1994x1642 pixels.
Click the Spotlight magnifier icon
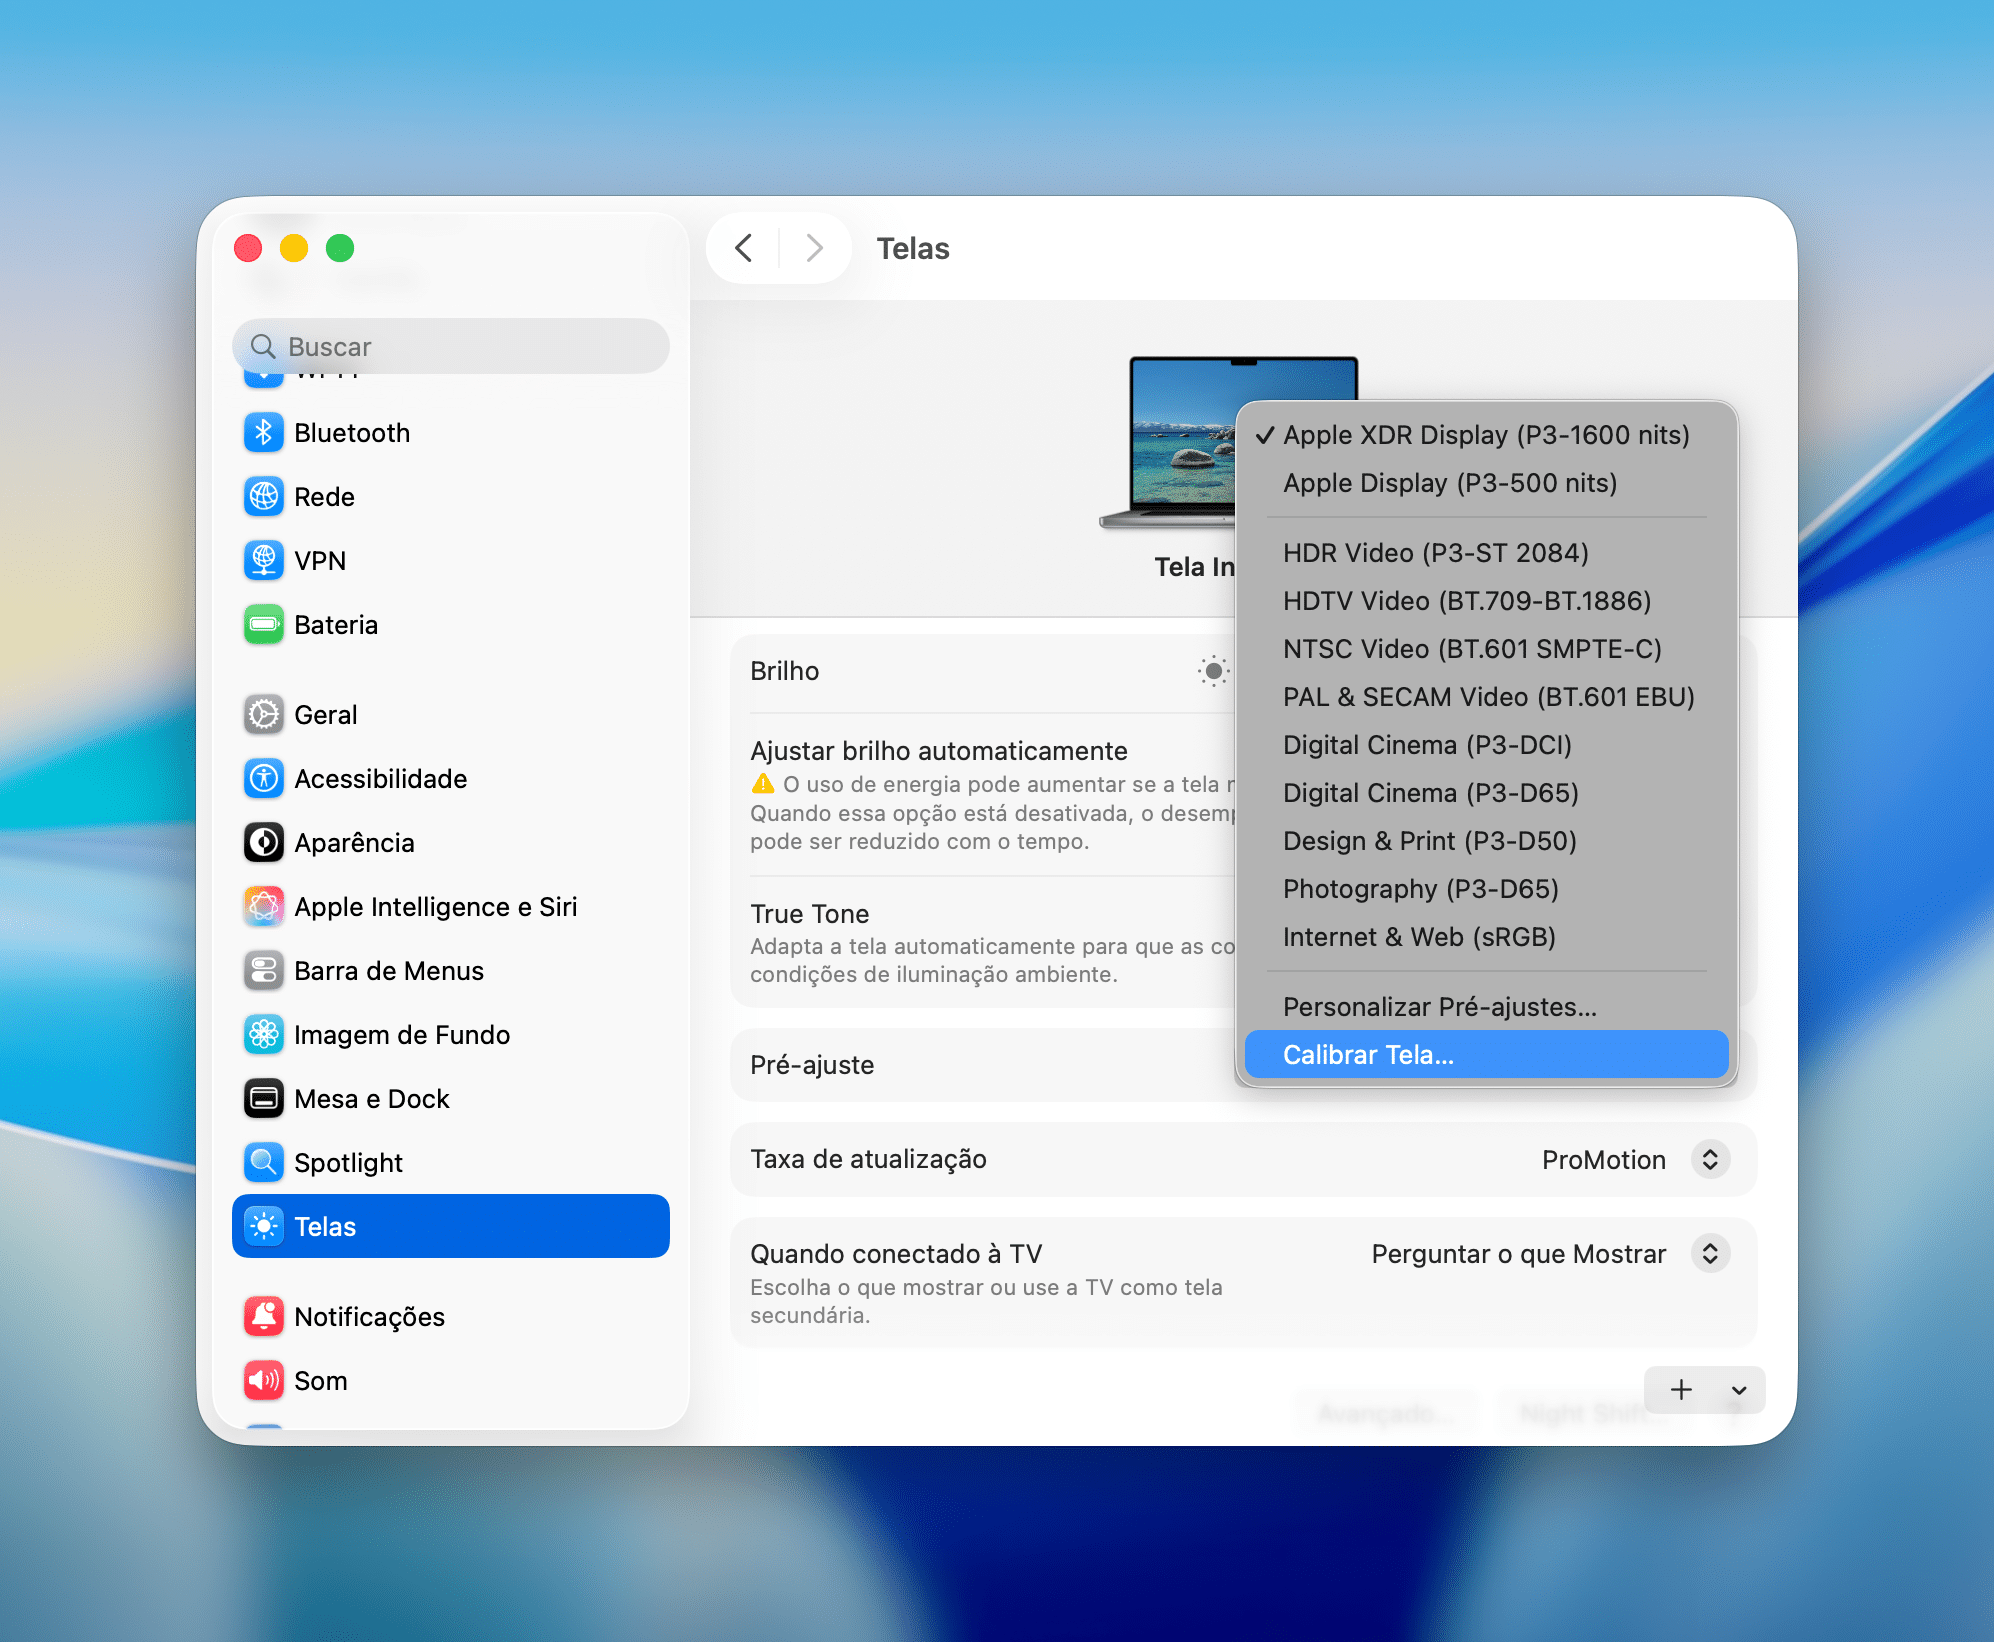pos(264,1163)
